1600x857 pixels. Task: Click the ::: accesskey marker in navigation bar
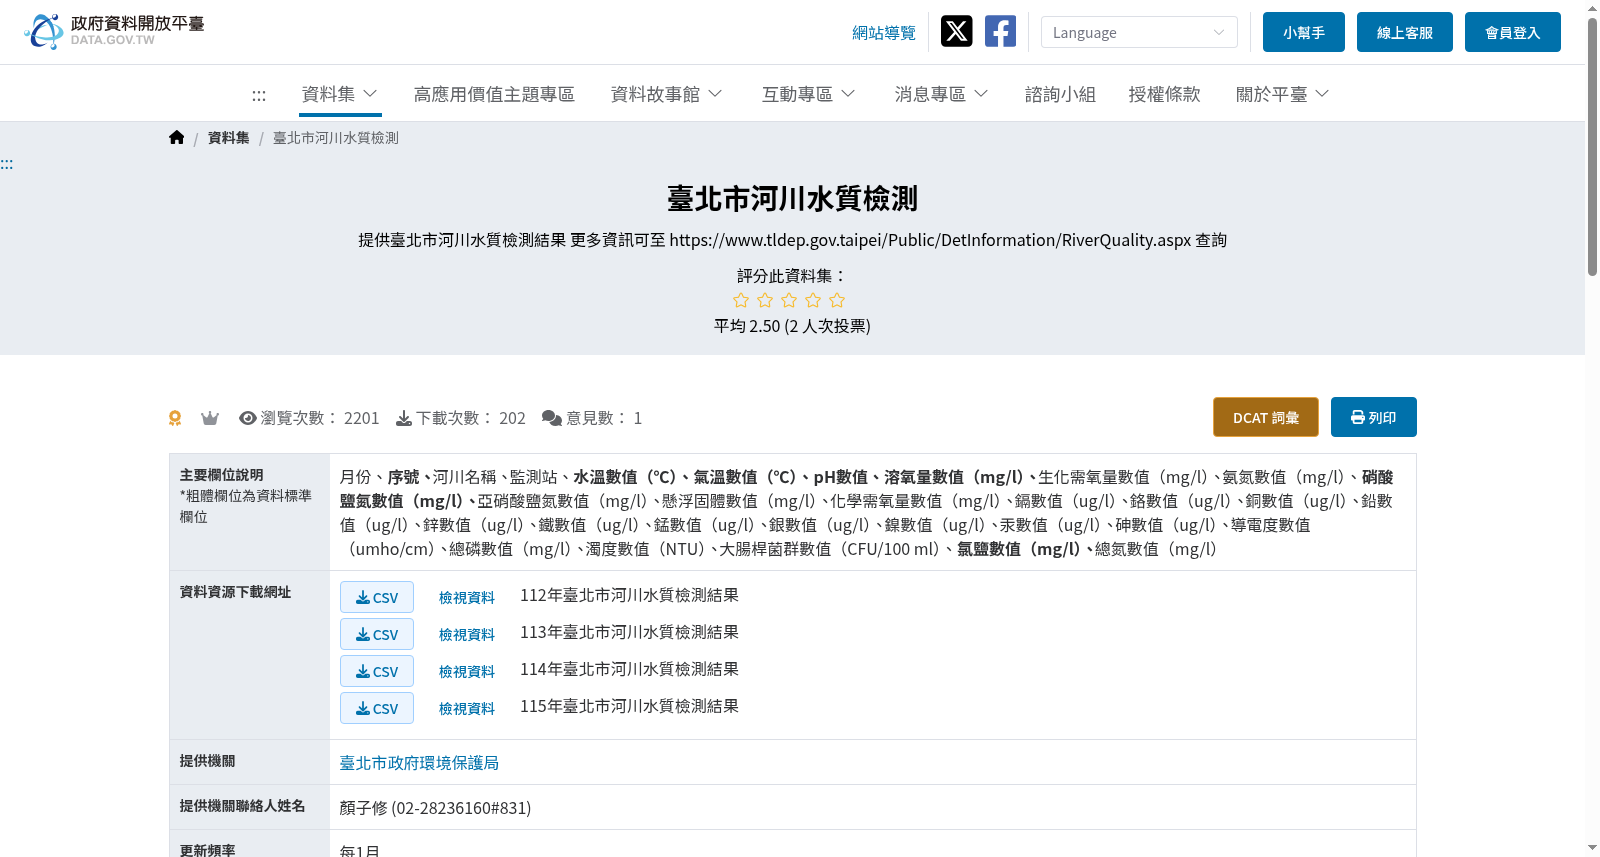coord(259,95)
